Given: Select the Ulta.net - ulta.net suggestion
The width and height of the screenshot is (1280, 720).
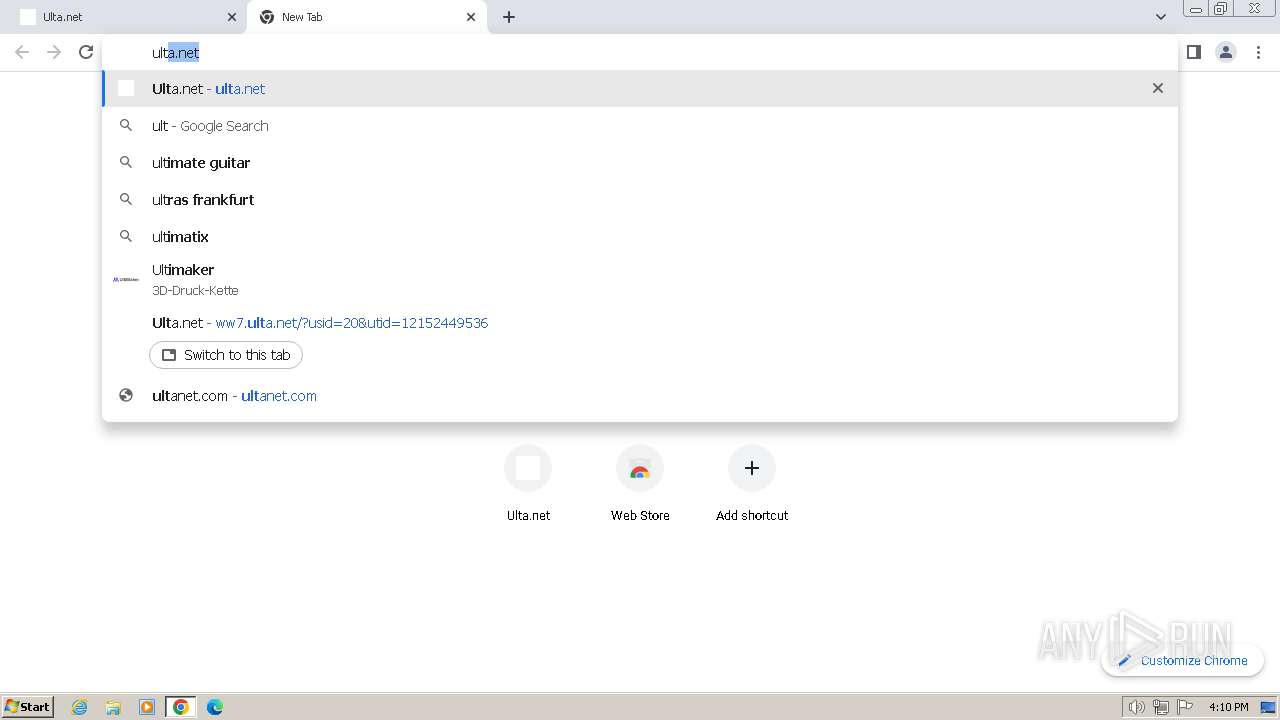Looking at the screenshot, I should click(x=640, y=89).
